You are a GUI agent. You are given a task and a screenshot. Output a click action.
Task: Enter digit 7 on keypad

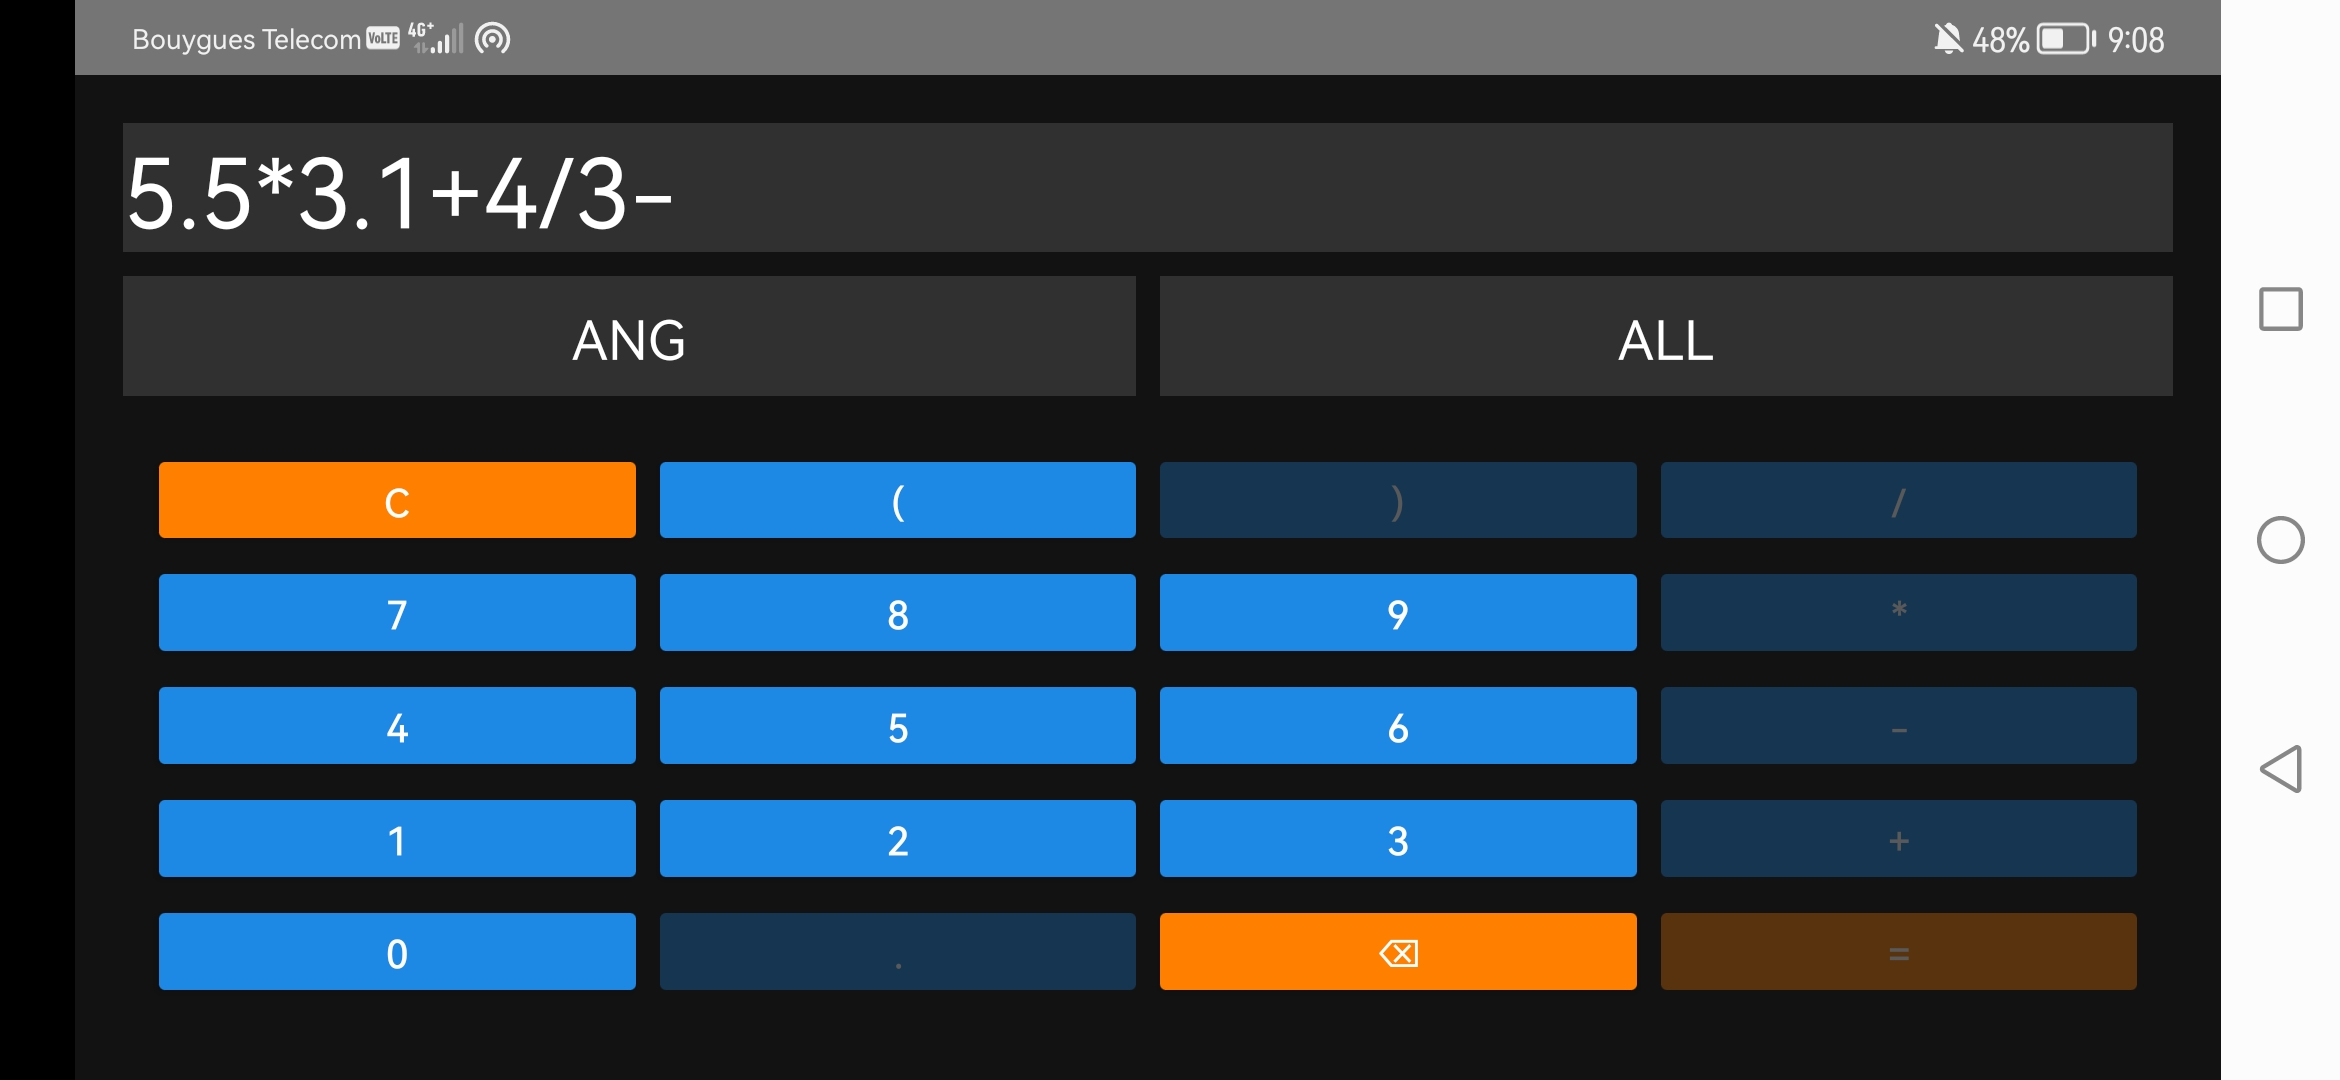397,613
